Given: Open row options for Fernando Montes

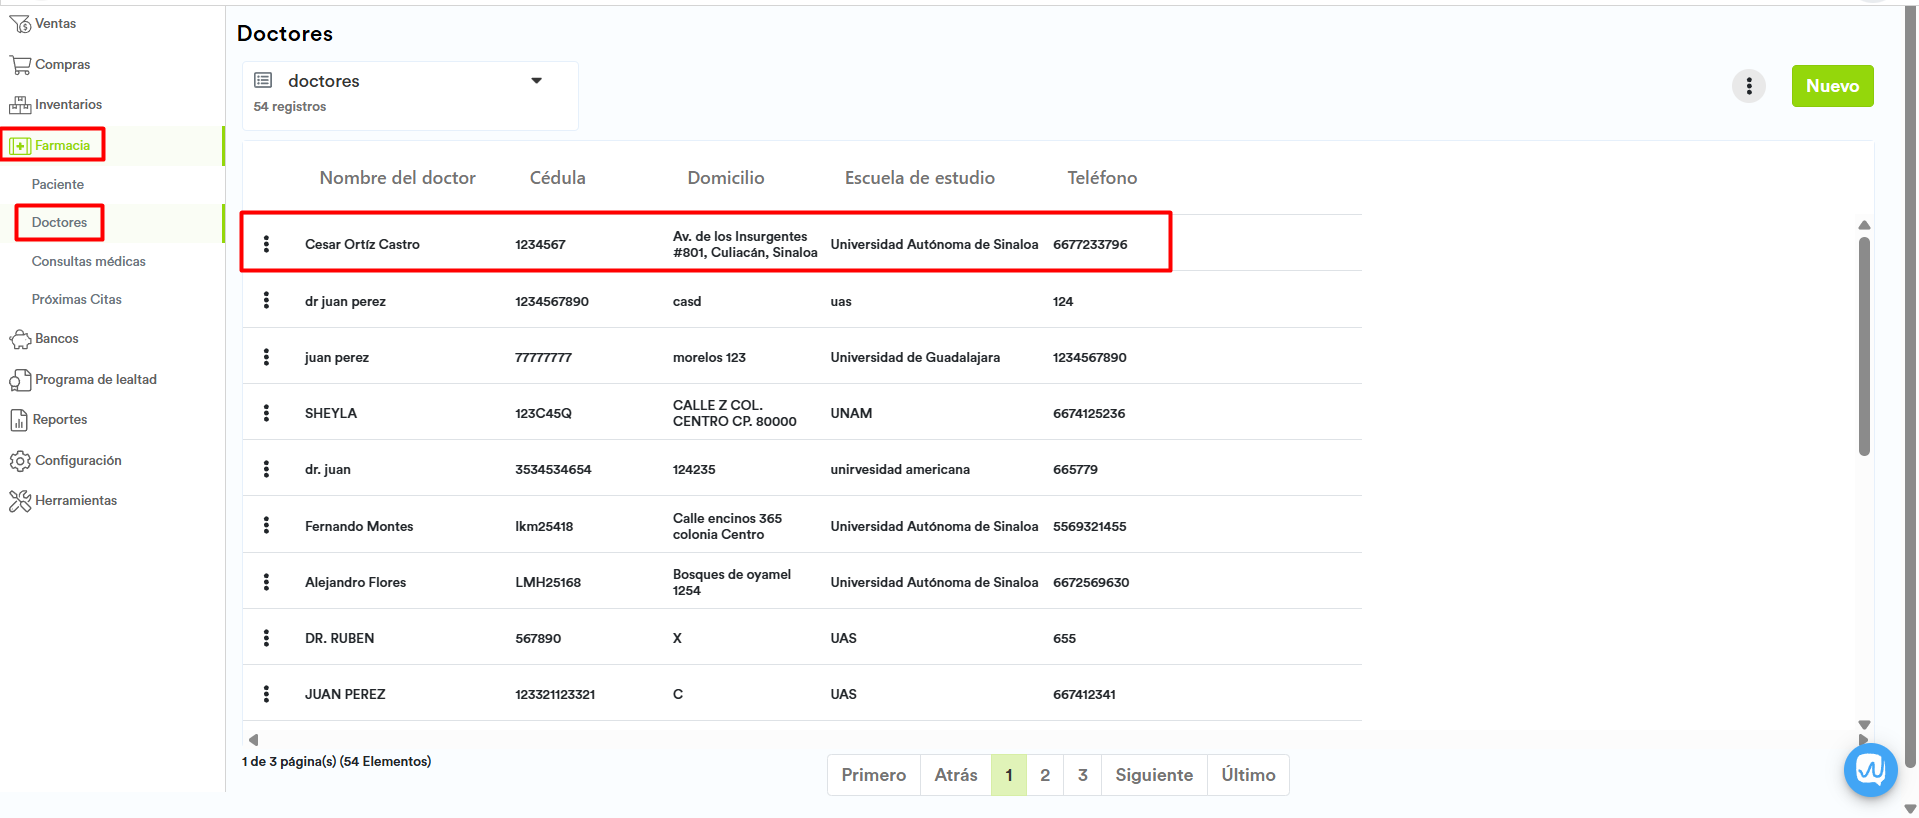Looking at the screenshot, I should 266,526.
